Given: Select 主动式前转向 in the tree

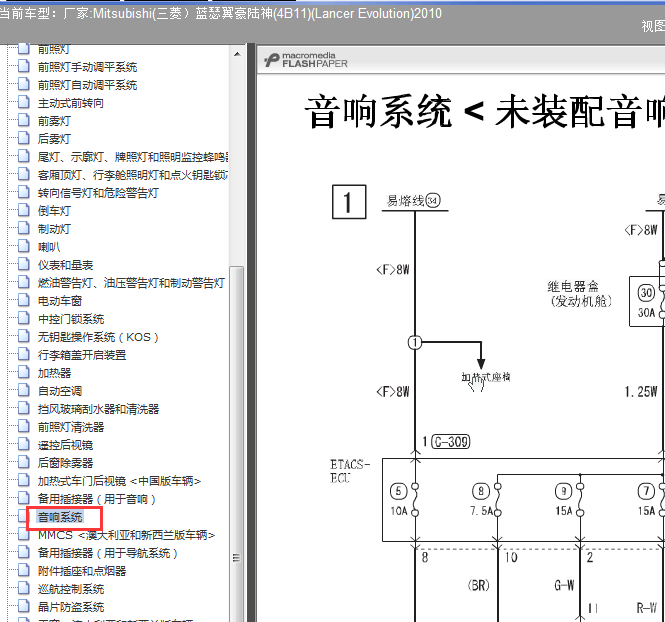Looking at the screenshot, I should [70, 103].
